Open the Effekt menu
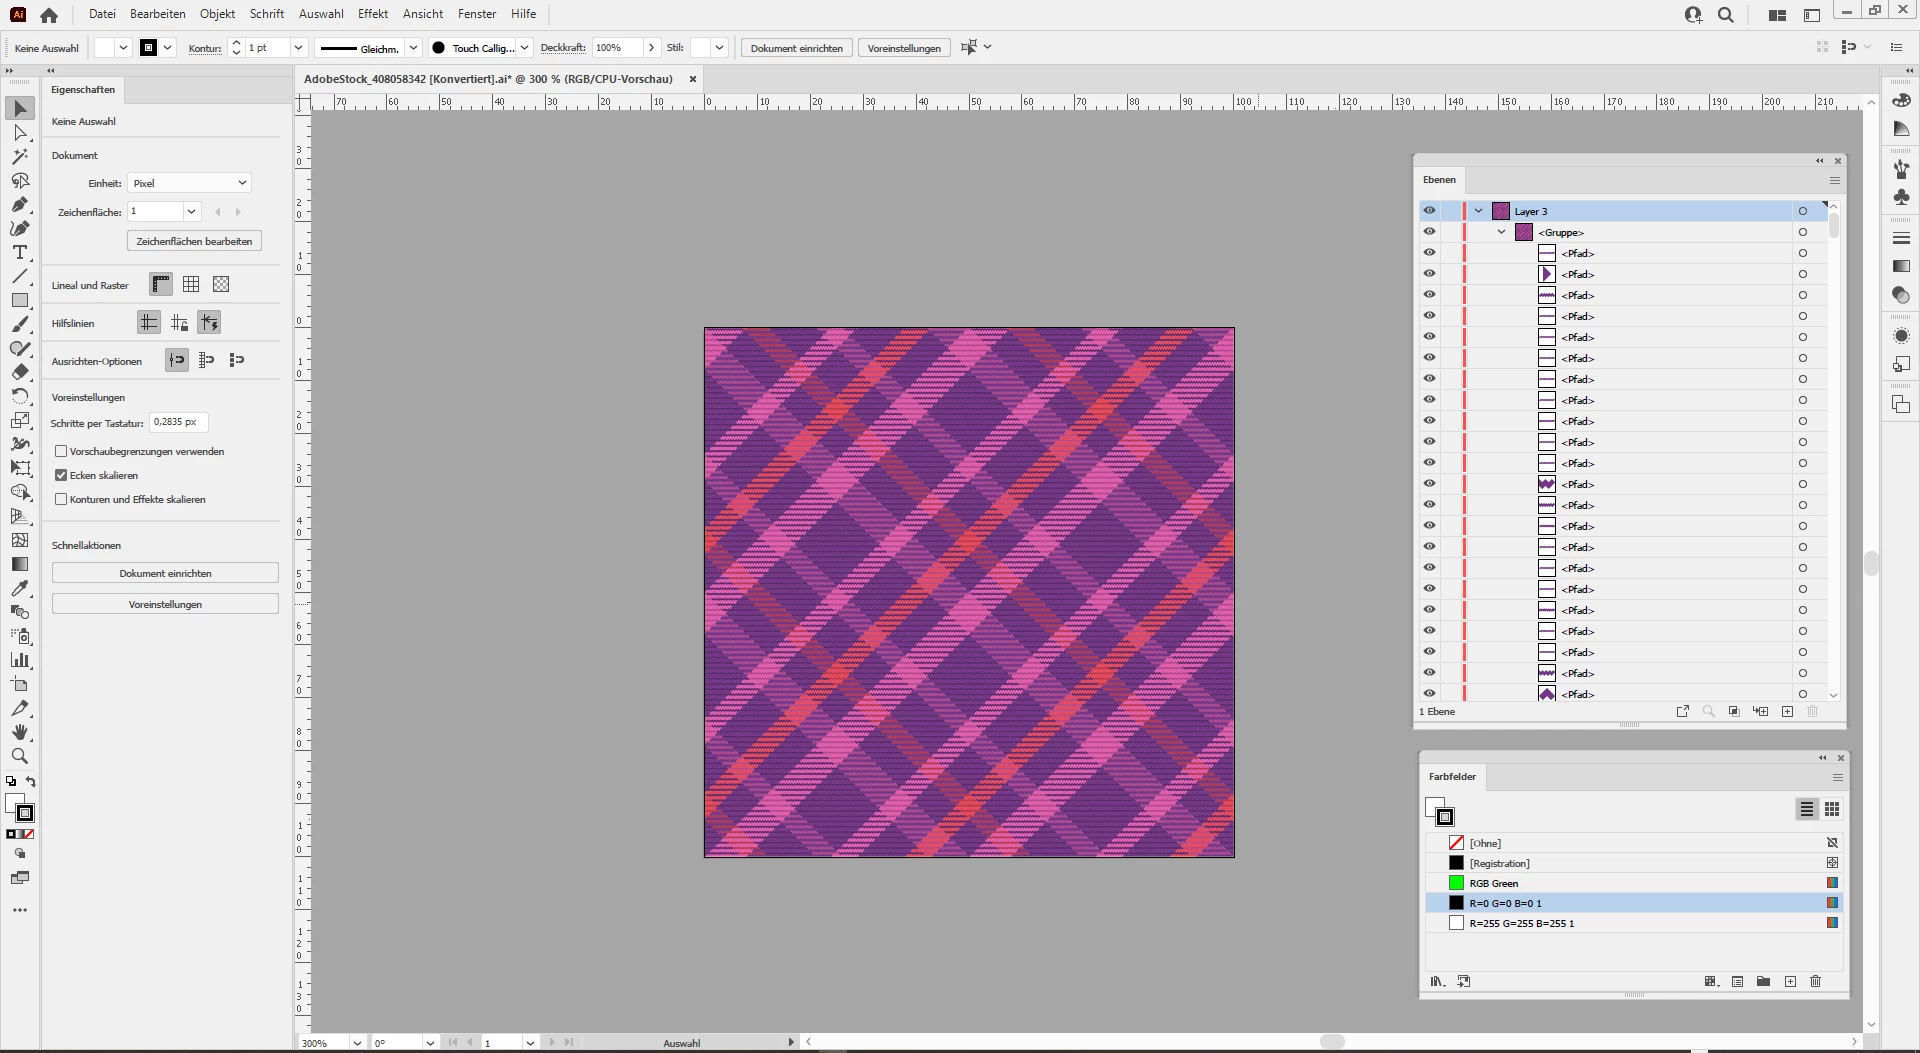Image resolution: width=1920 pixels, height=1053 pixels. tap(372, 14)
